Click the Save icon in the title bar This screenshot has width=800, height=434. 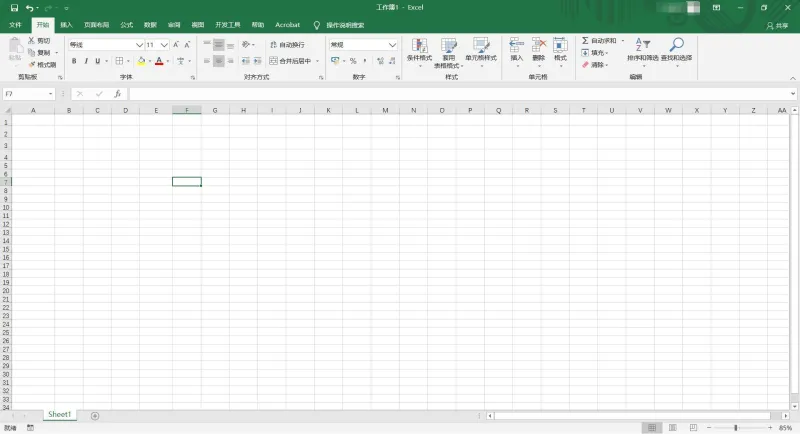(14, 8)
